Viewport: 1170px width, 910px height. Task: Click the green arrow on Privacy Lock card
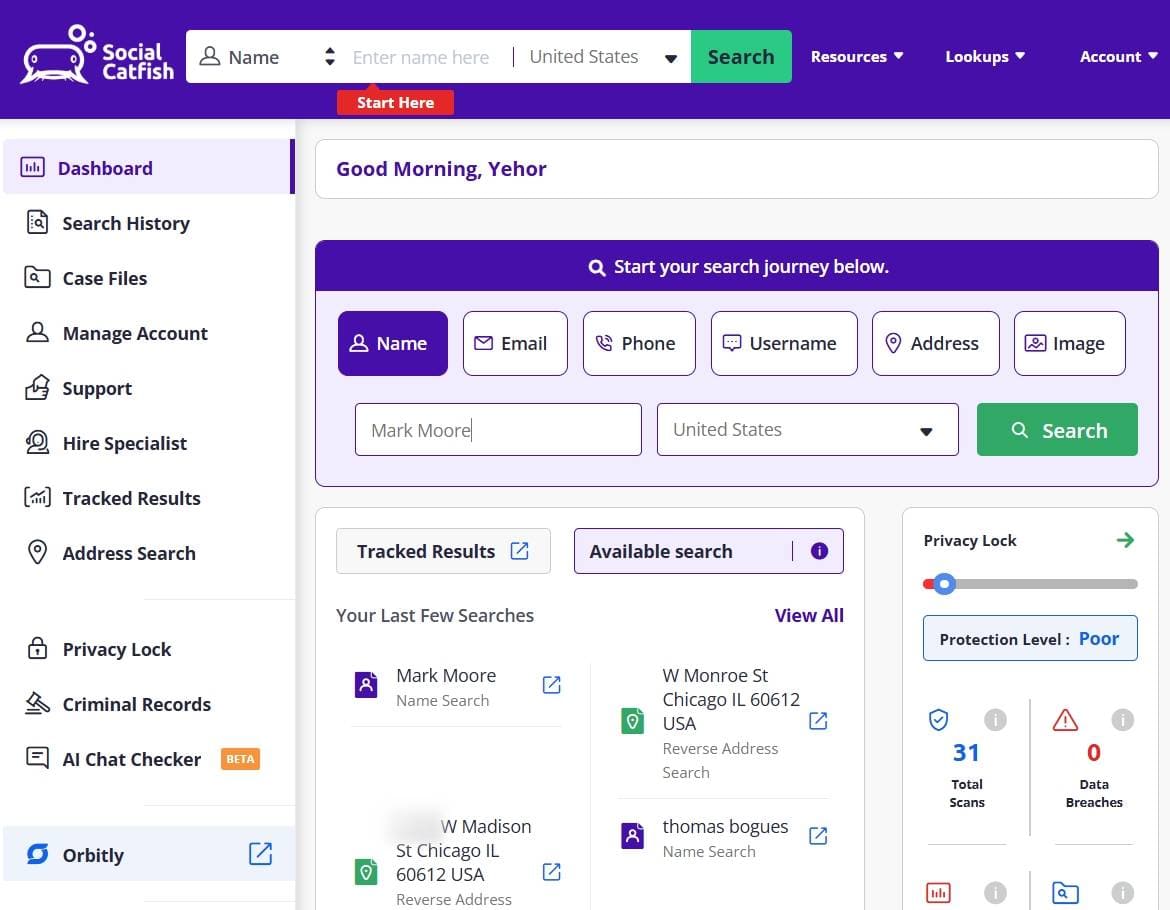point(1125,540)
